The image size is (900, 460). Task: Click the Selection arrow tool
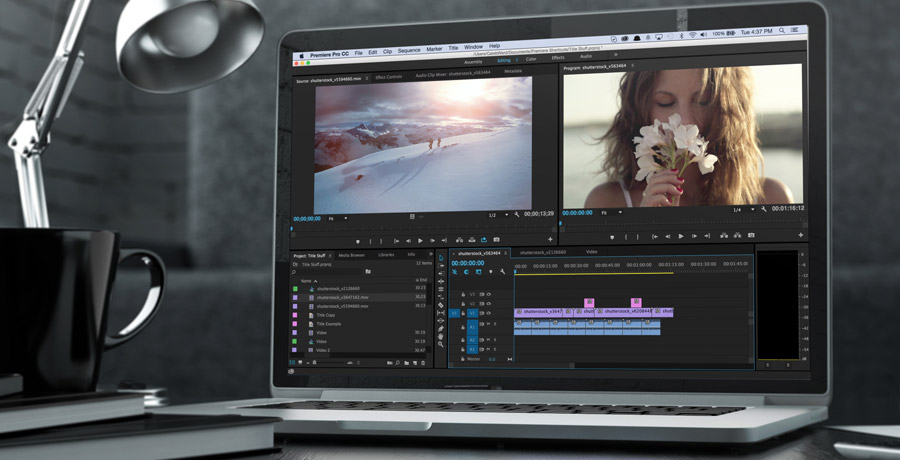point(441,258)
